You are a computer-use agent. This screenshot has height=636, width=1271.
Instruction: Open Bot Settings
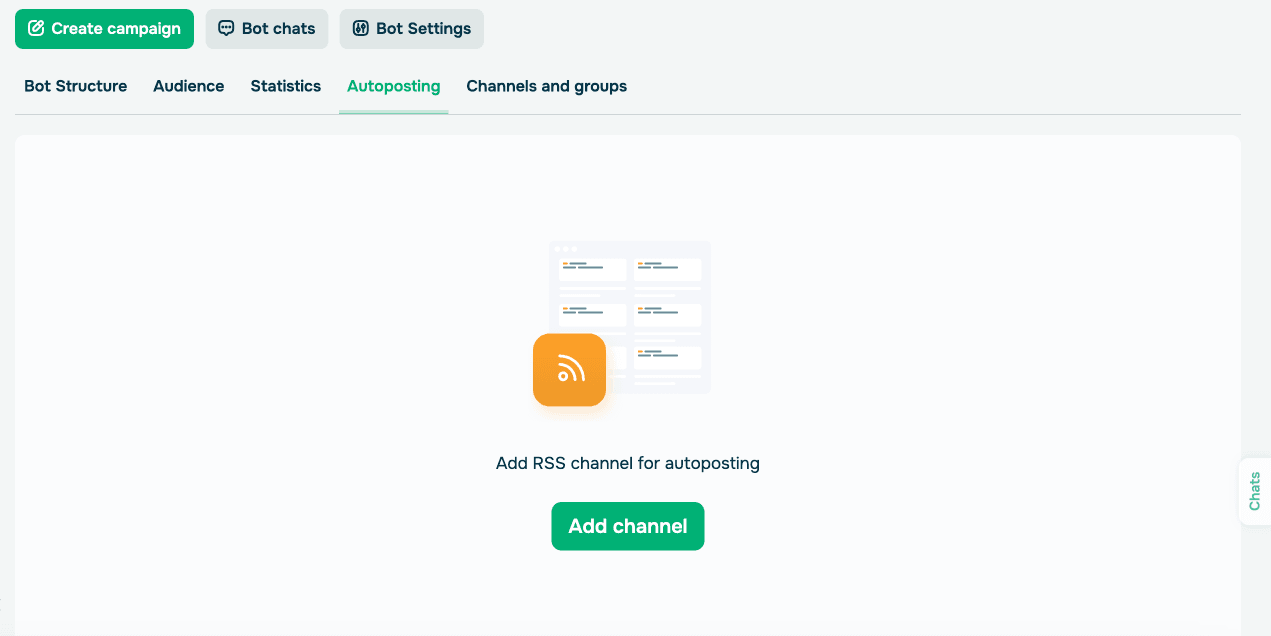click(x=412, y=29)
